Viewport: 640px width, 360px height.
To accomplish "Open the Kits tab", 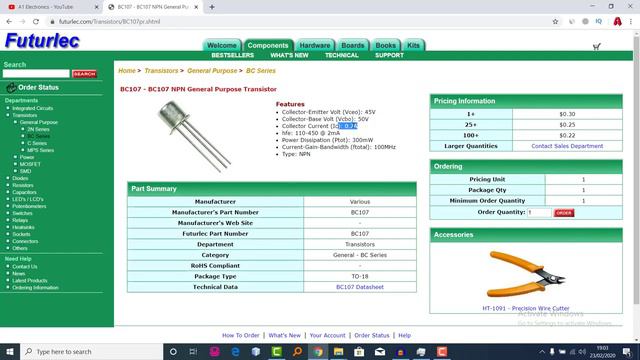I will [x=413, y=45].
